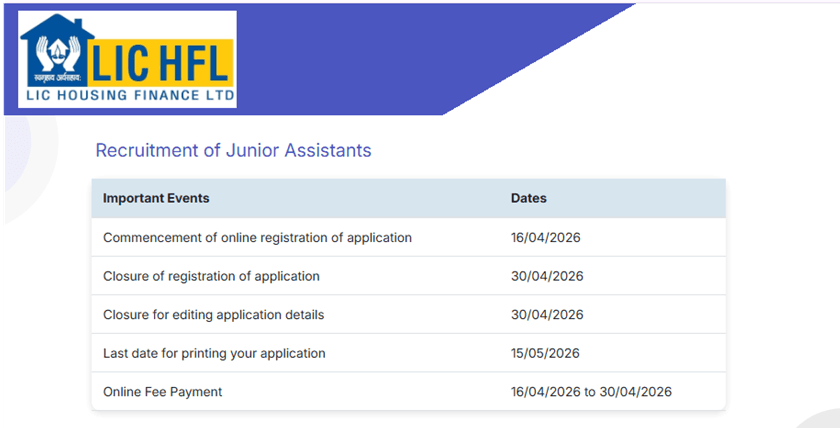Viewport: 840px width, 428px height.
Task: Select 'Last date for printing your application'
Action: tap(214, 353)
